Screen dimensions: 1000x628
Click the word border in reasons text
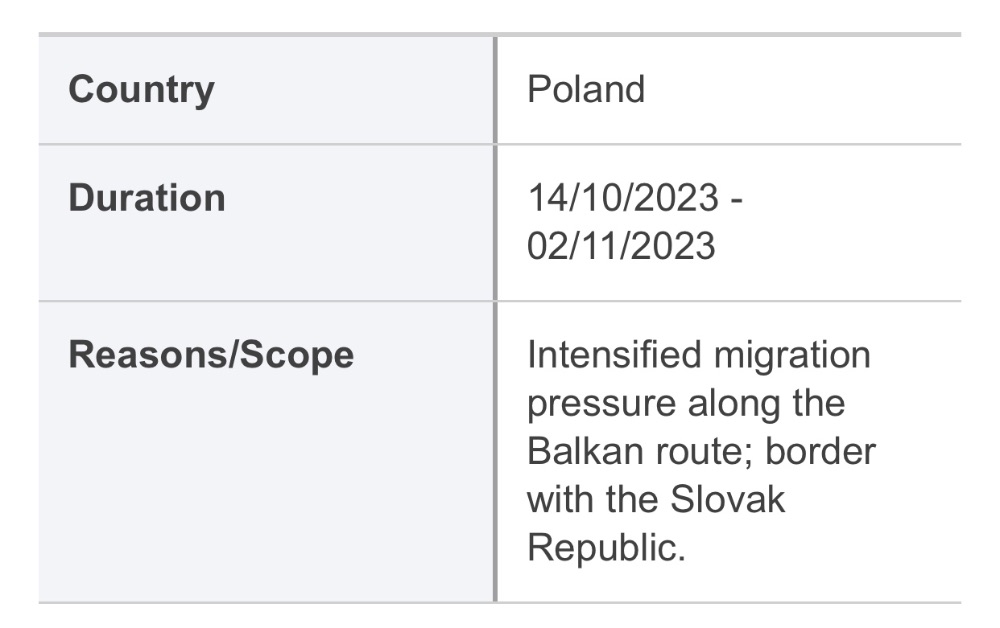(x=821, y=451)
